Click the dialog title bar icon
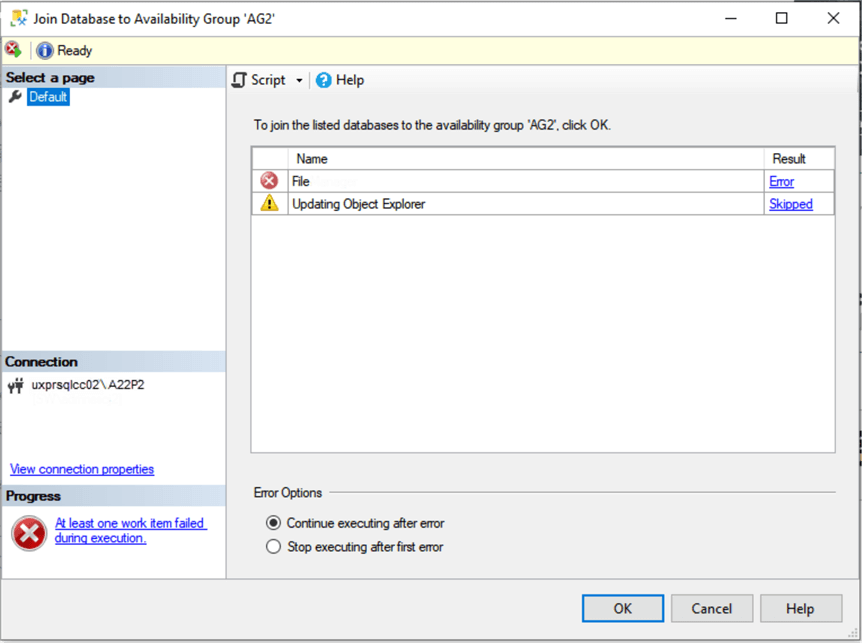862x643 pixels. (19, 18)
